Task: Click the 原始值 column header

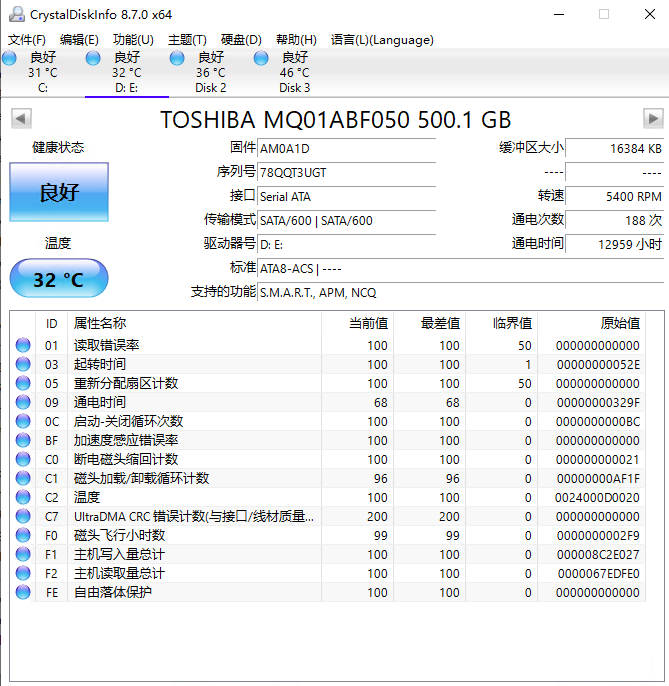Action: click(592, 323)
